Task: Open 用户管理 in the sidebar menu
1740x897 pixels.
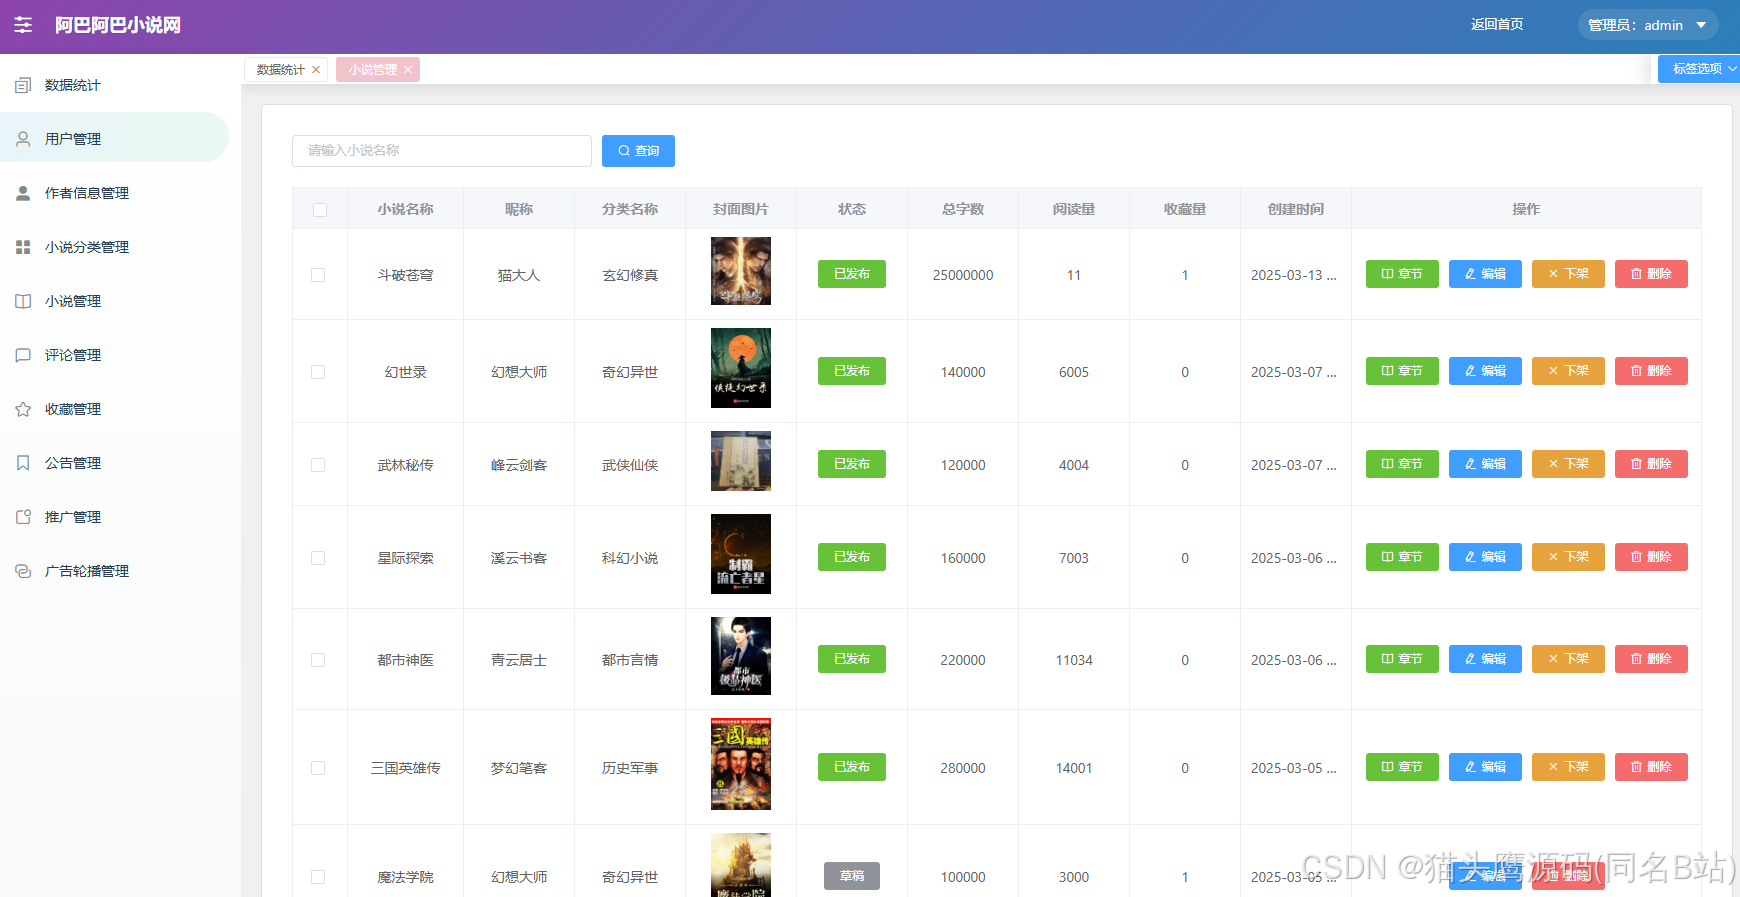Action: (114, 137)
